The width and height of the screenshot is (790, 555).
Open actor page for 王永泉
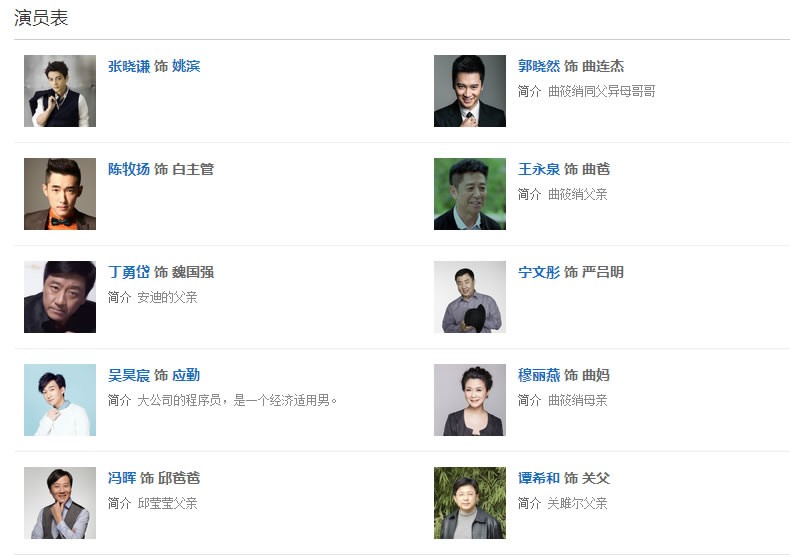539,169
